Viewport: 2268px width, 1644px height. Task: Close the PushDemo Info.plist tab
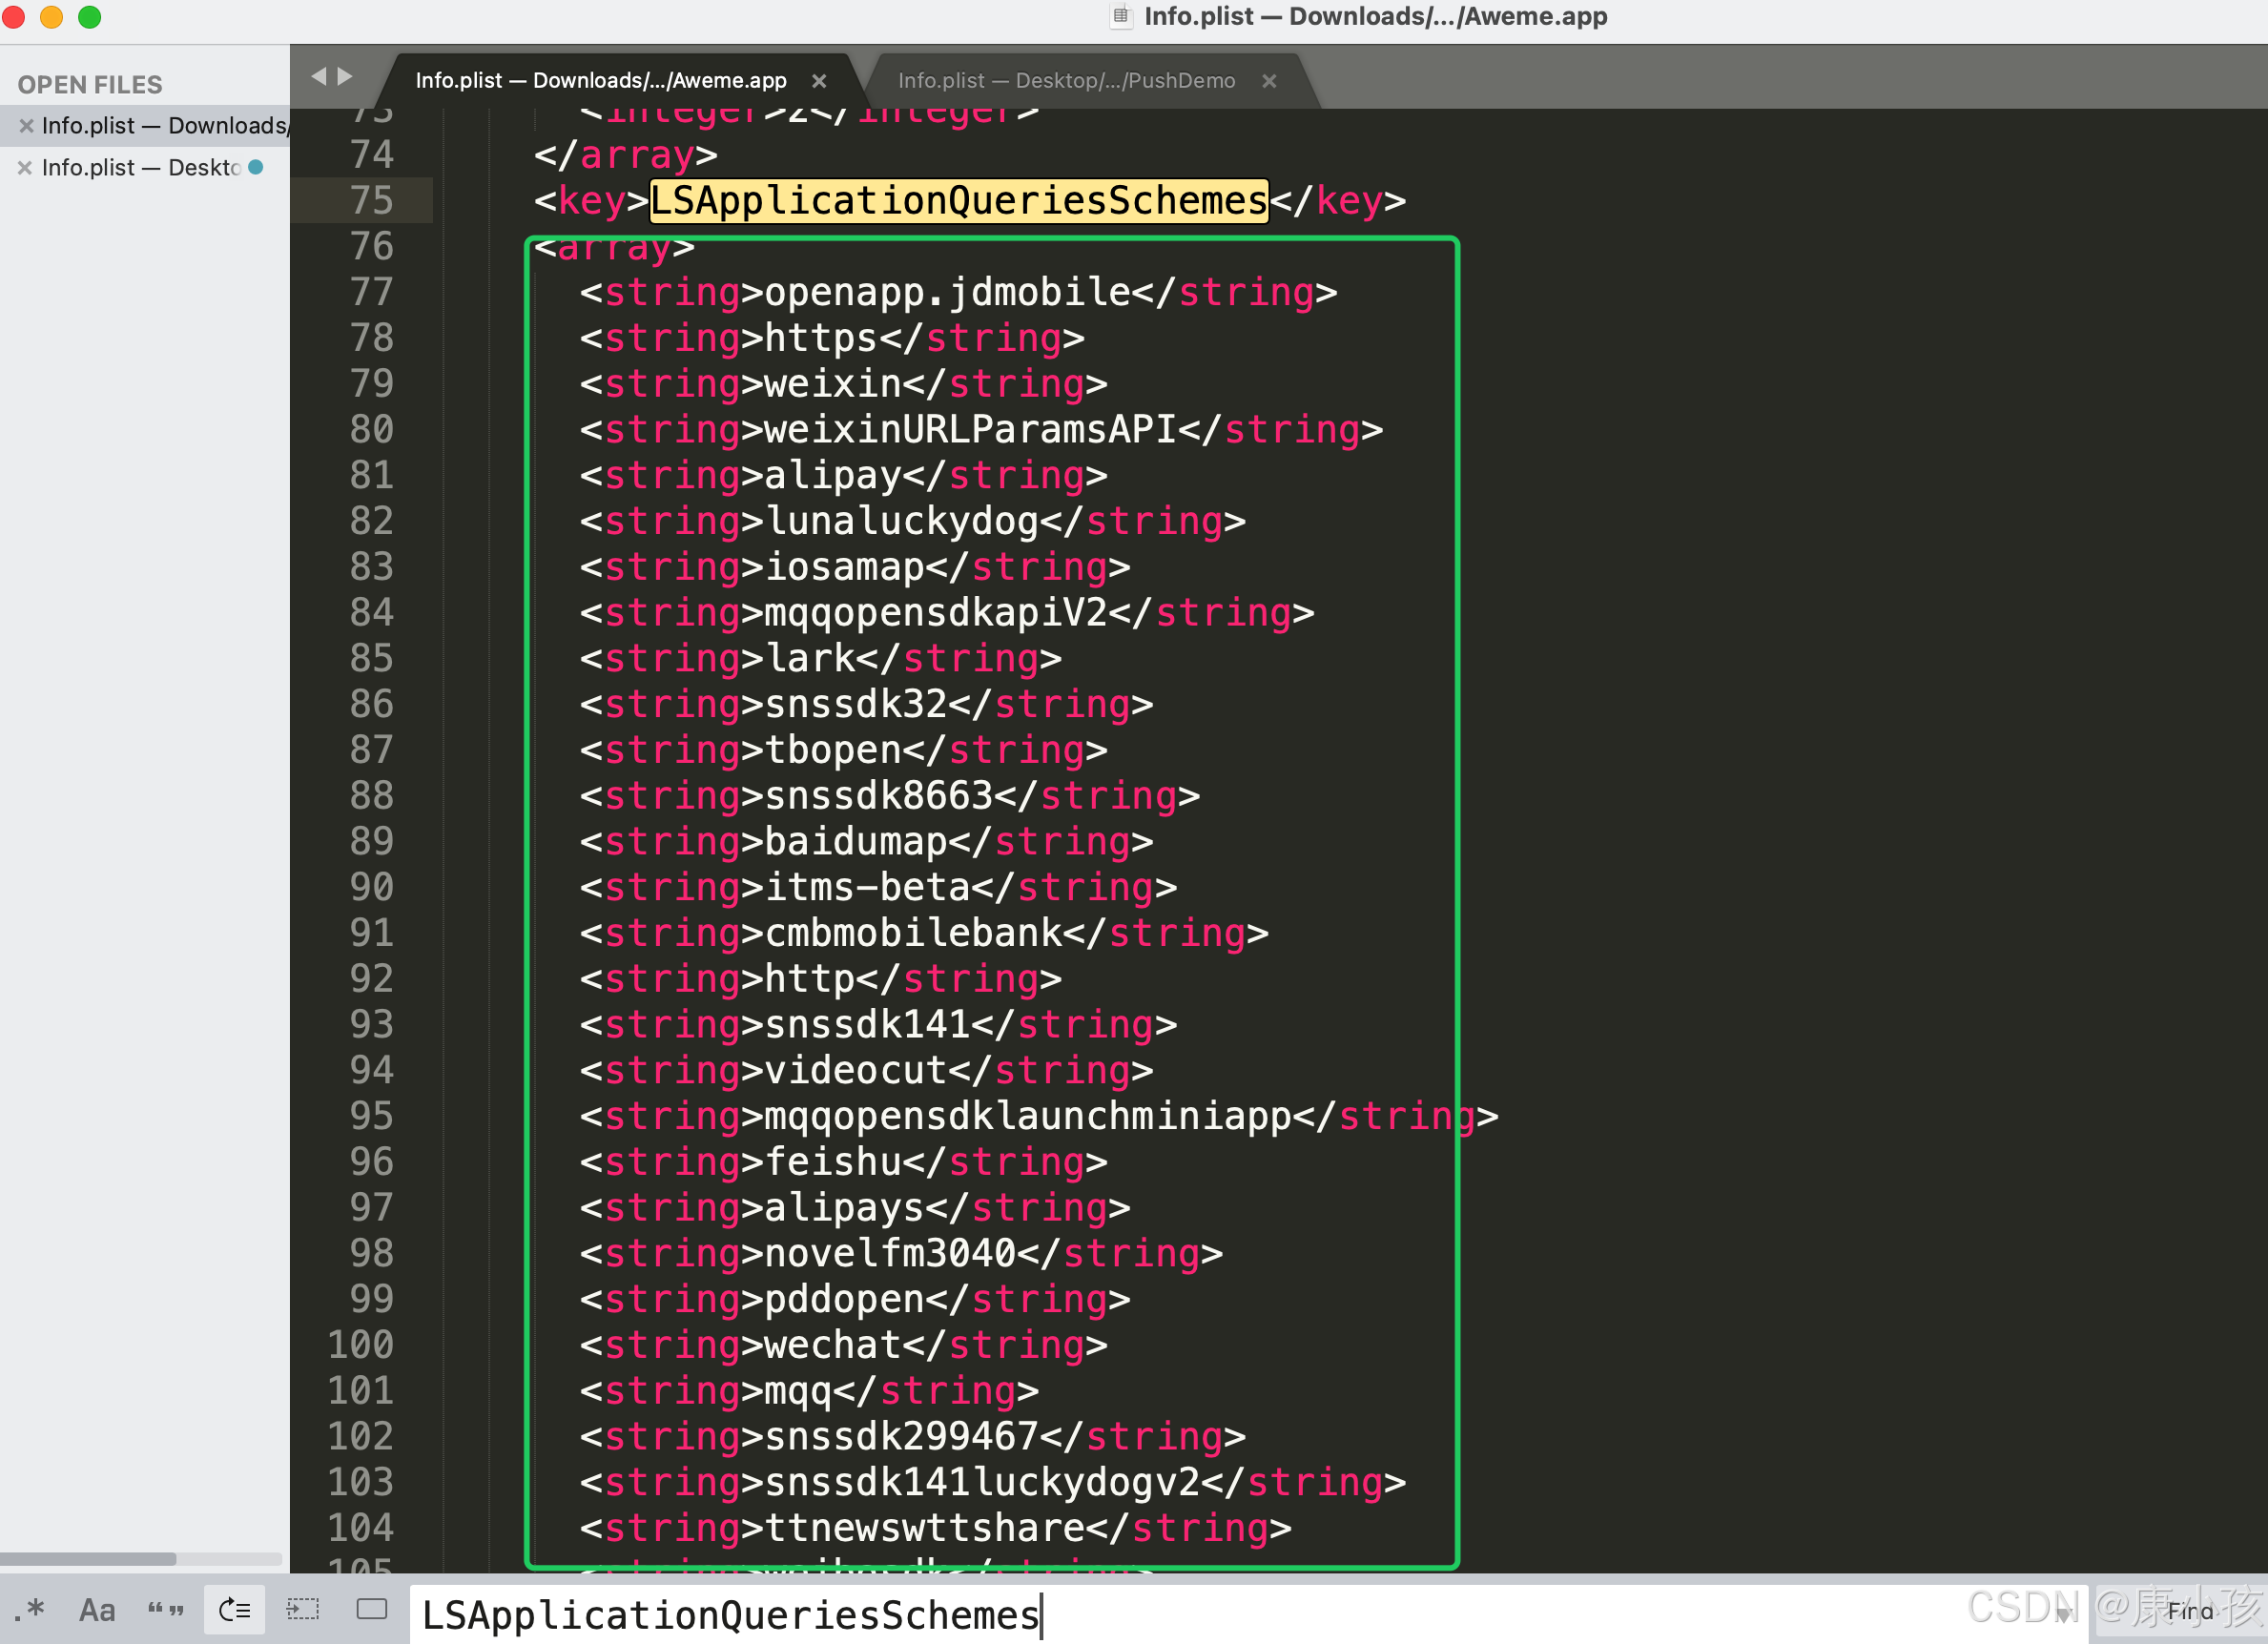pos(1269,81)
